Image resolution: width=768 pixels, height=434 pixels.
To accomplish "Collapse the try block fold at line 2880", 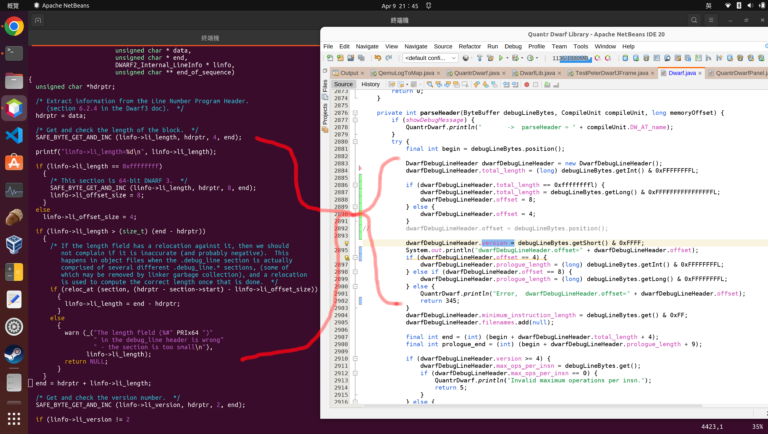I will pos(355,142).
